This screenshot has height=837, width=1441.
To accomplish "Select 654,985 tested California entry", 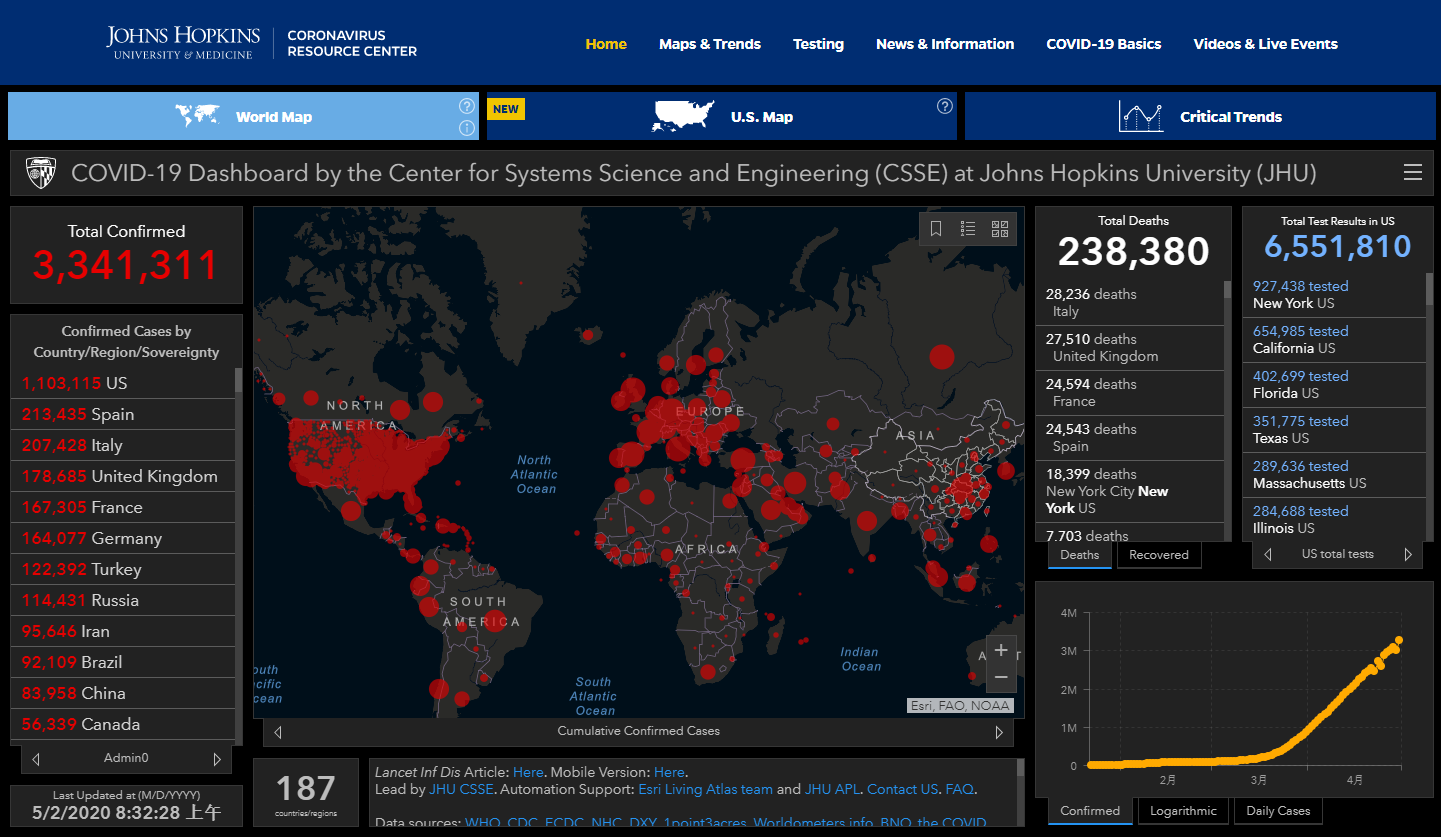I will pos(1334,340).
